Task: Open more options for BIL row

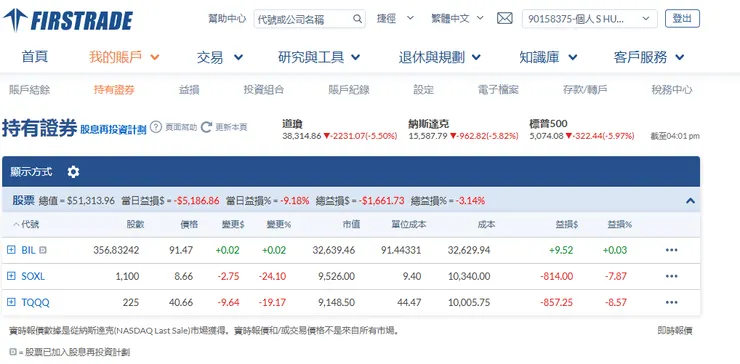Action: click(x=672, y=250)
